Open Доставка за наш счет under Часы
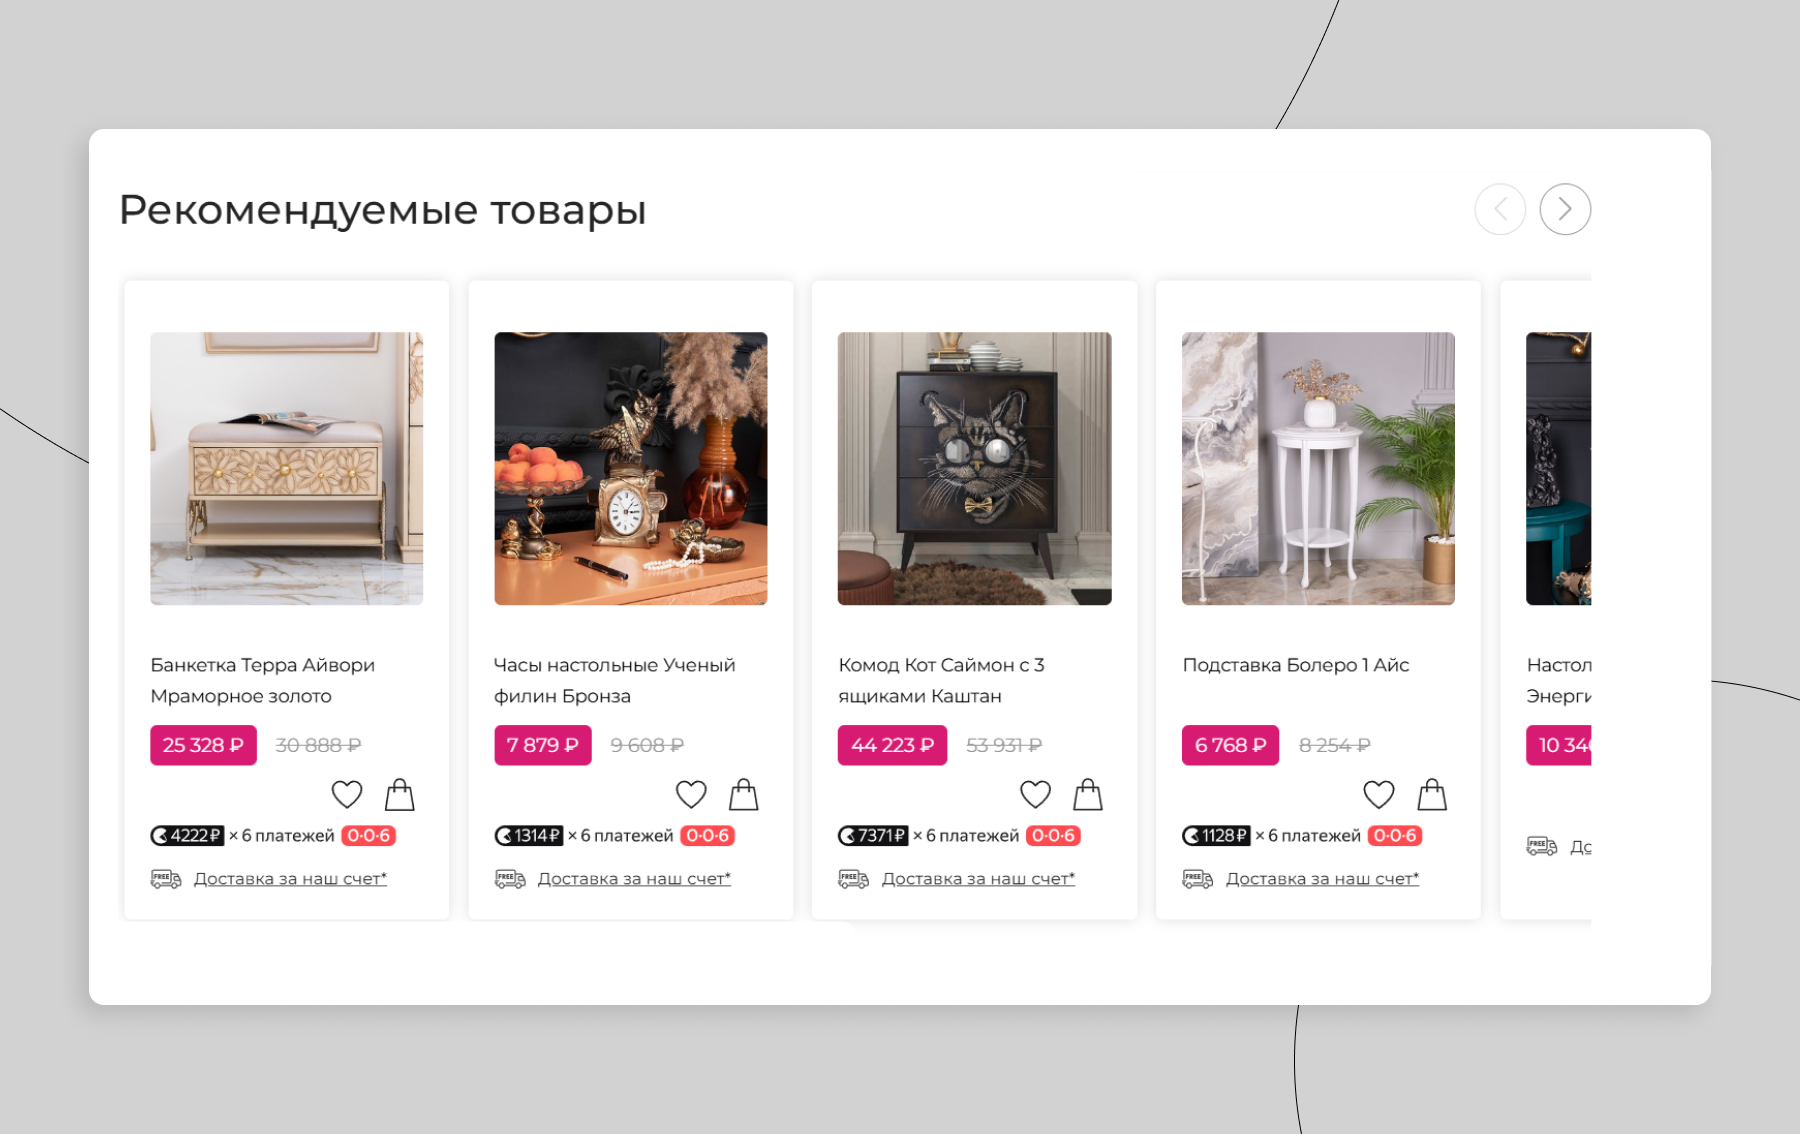1800x1134 pixels. point(634,879)
